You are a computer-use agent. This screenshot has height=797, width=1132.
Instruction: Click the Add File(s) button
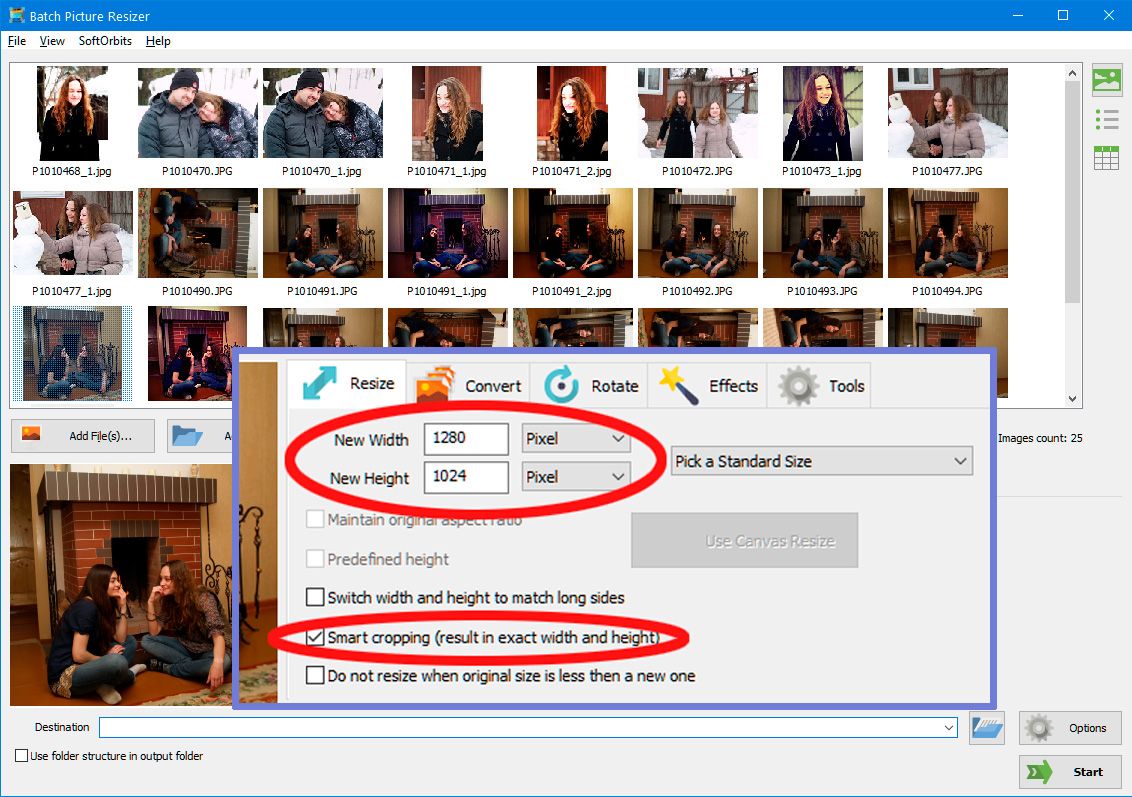tap(82, 436)
